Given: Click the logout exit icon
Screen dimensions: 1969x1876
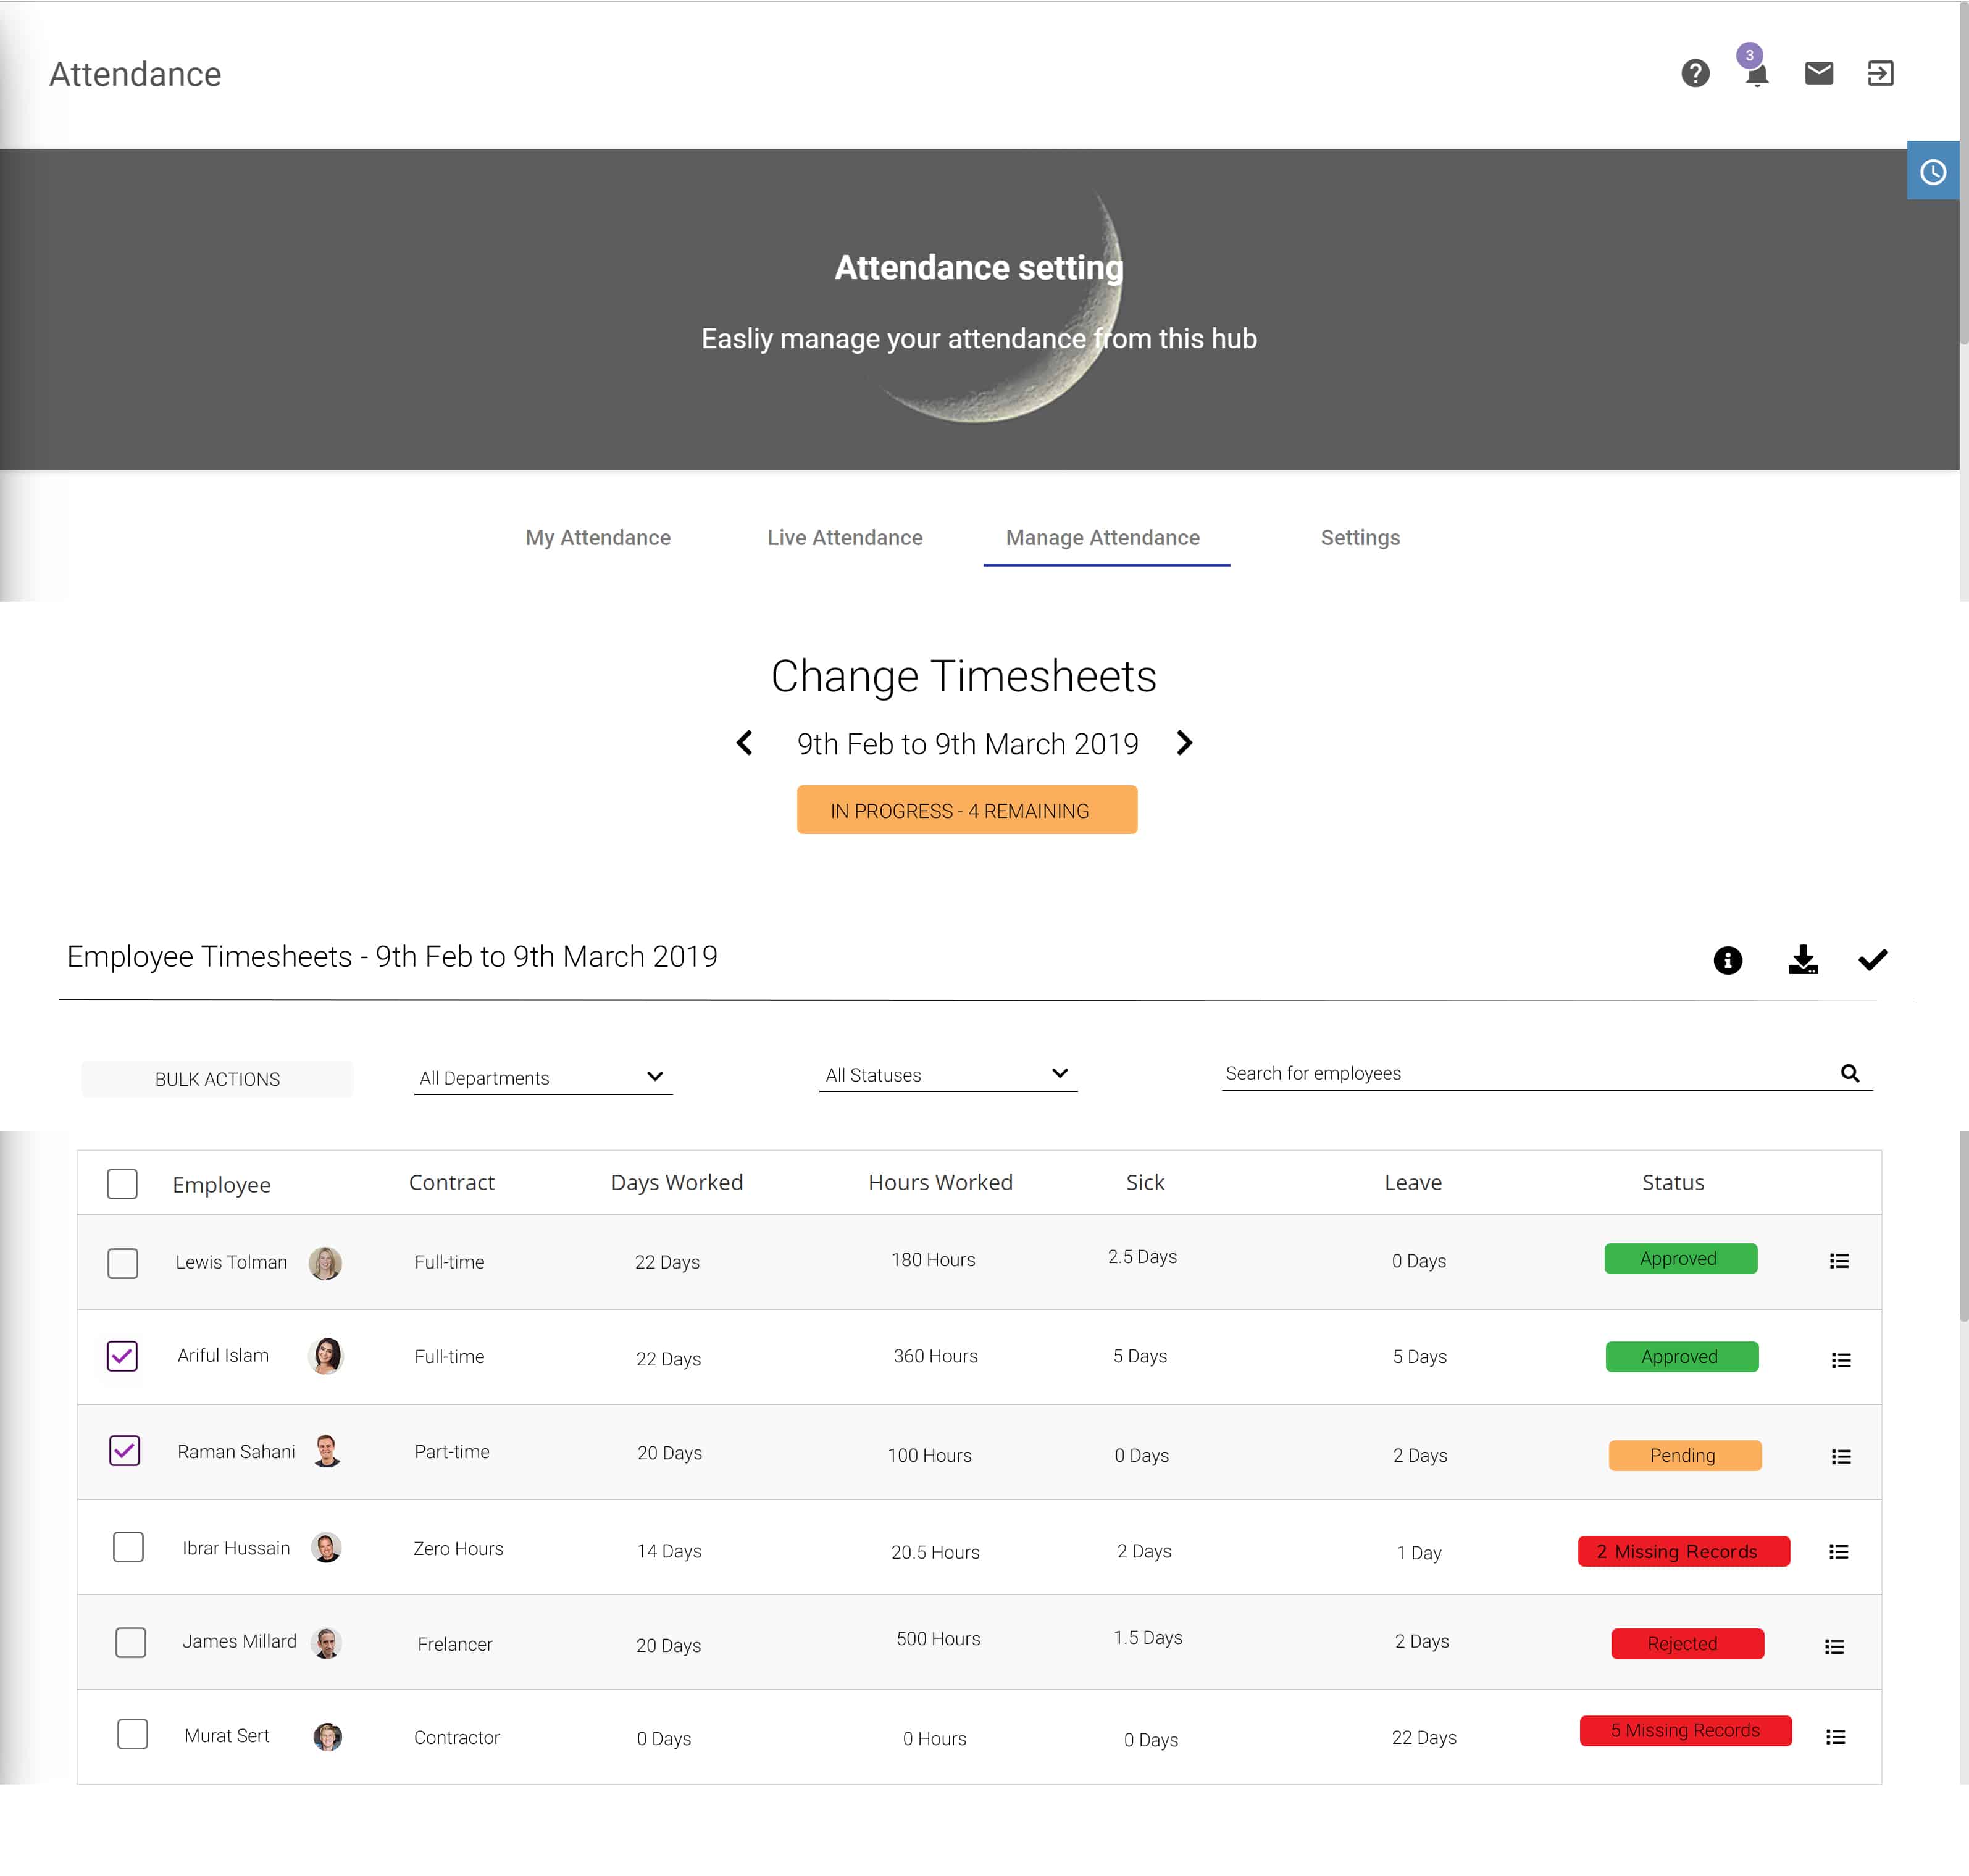Looking at the screenshot, I should (1880, 73).
